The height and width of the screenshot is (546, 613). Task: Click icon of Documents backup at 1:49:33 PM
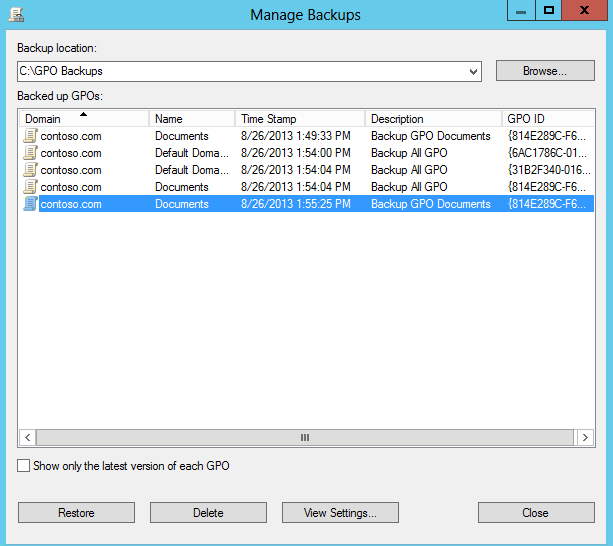tap(31, 136)
